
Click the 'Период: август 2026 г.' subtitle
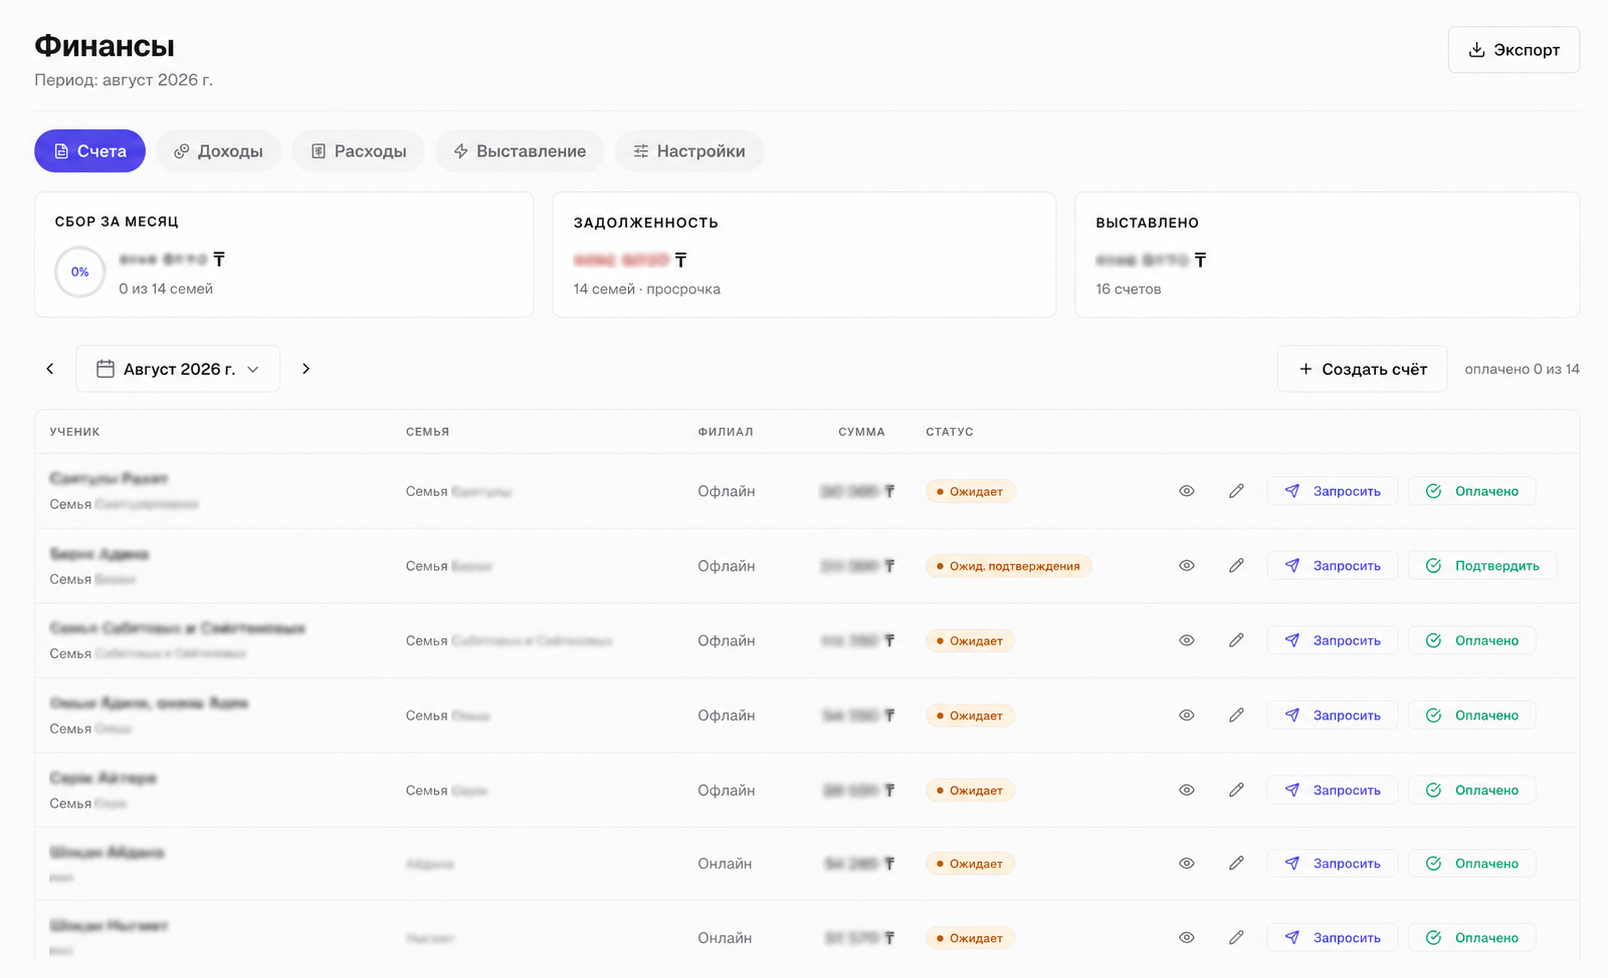pos(124,80)
